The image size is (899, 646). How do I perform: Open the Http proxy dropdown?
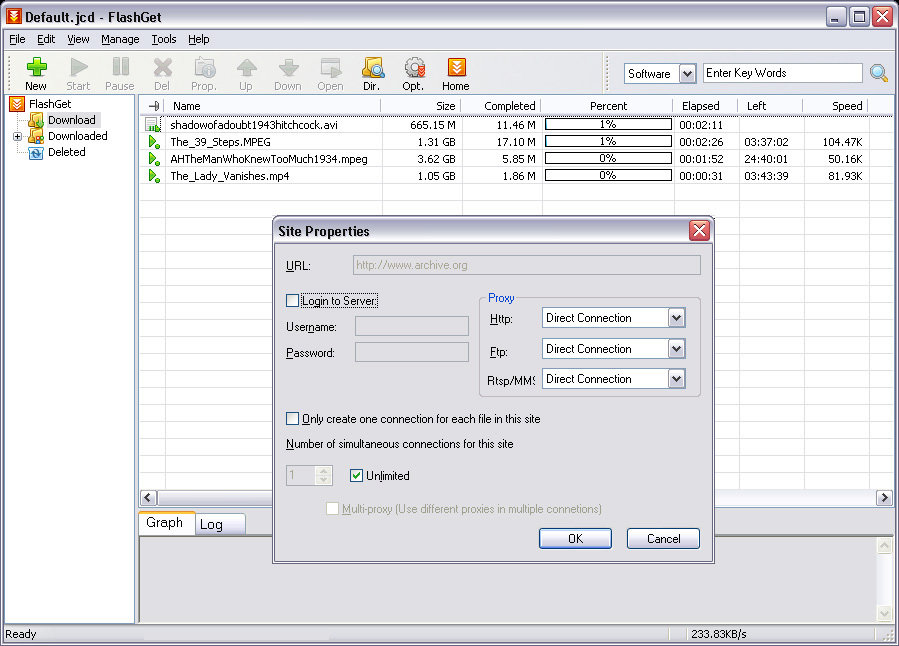(x=677, y=318)
